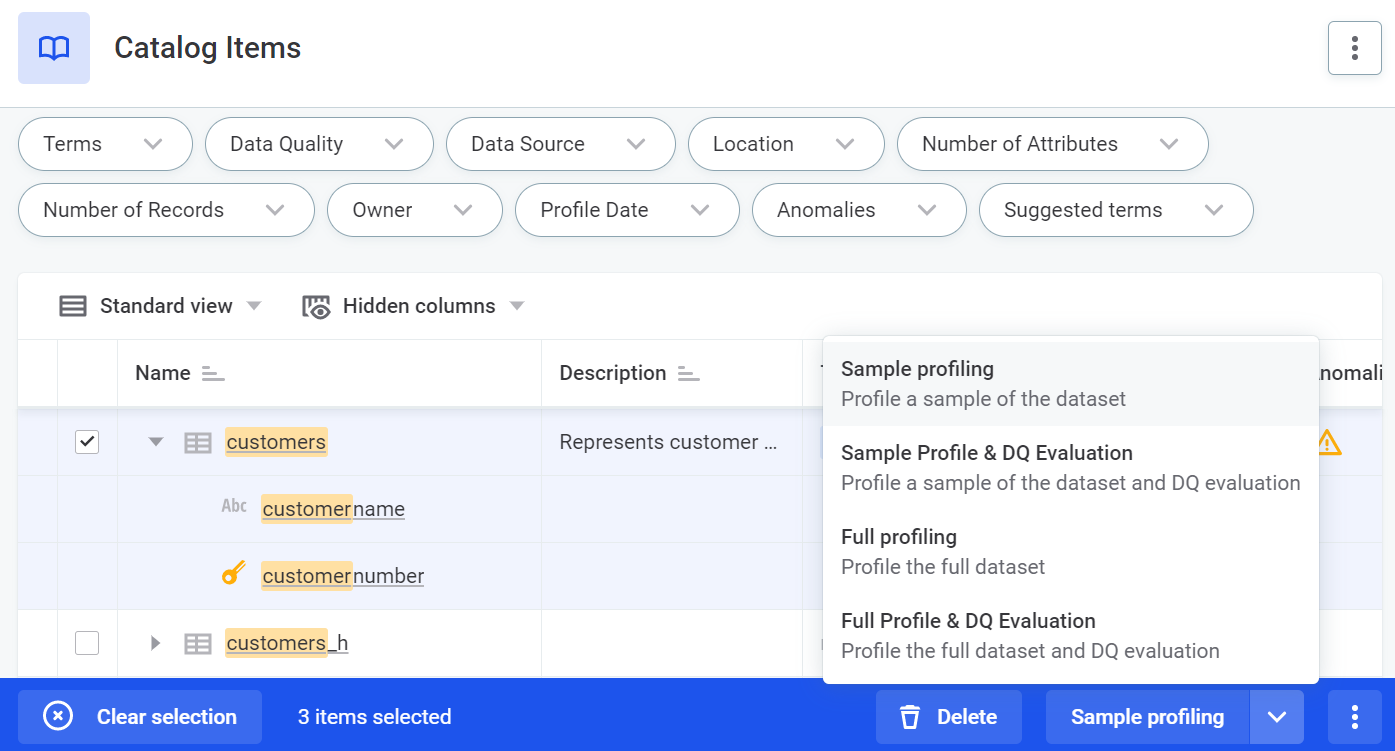The width and height of the screenshot is (1395, 751).
Task: Click the sort icon next to Name column
Action: (x=213, y=374)
